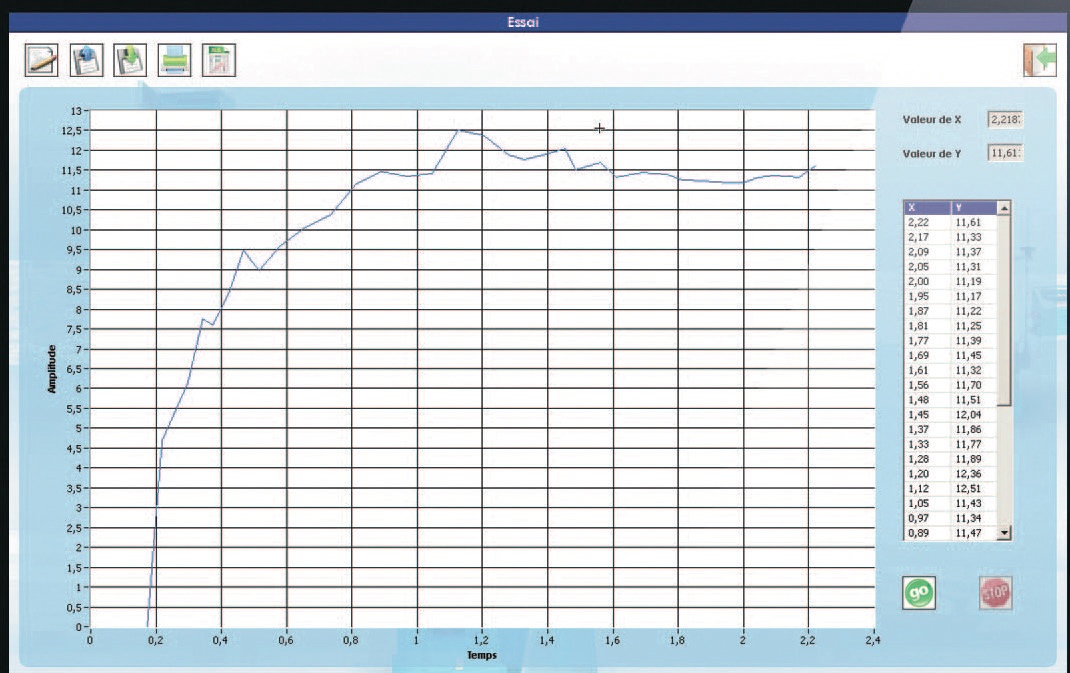This screenshot has height=673, width=1070.
Task: Select the Y cell 11,17
Action: pos(974,296)
